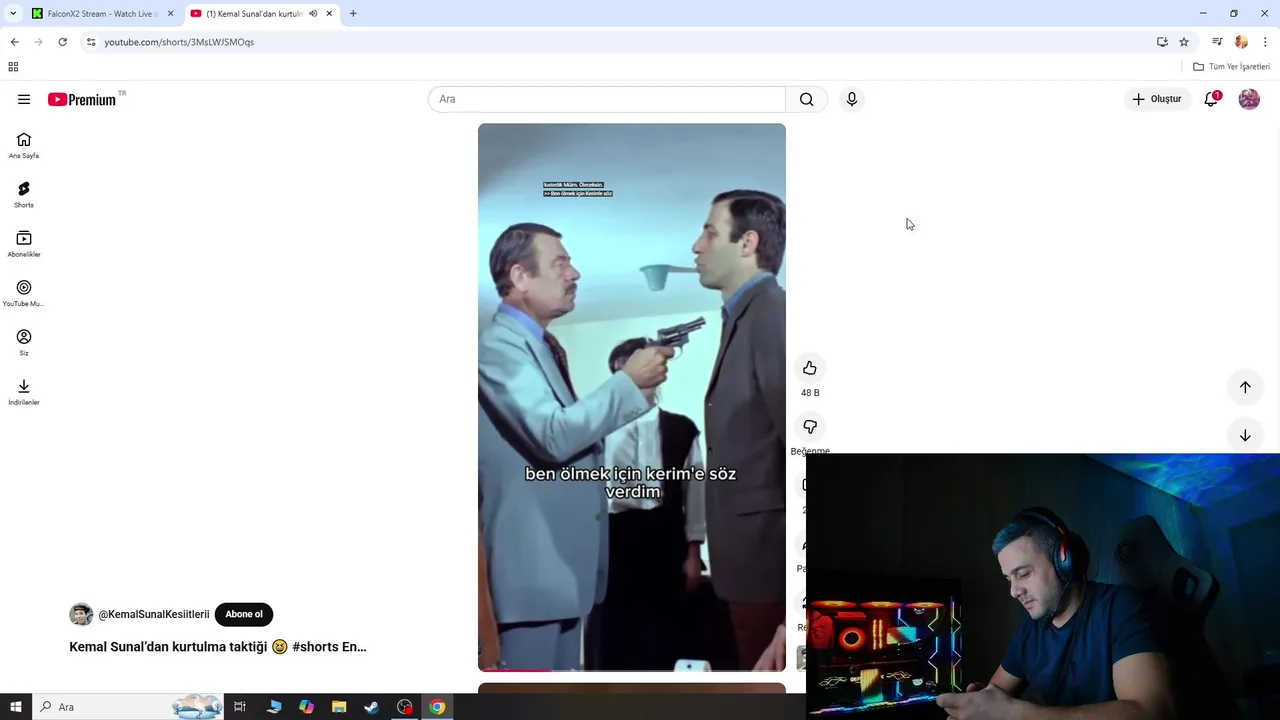
Task: Go to the previous Short
Action: (x=1245, y=387)
